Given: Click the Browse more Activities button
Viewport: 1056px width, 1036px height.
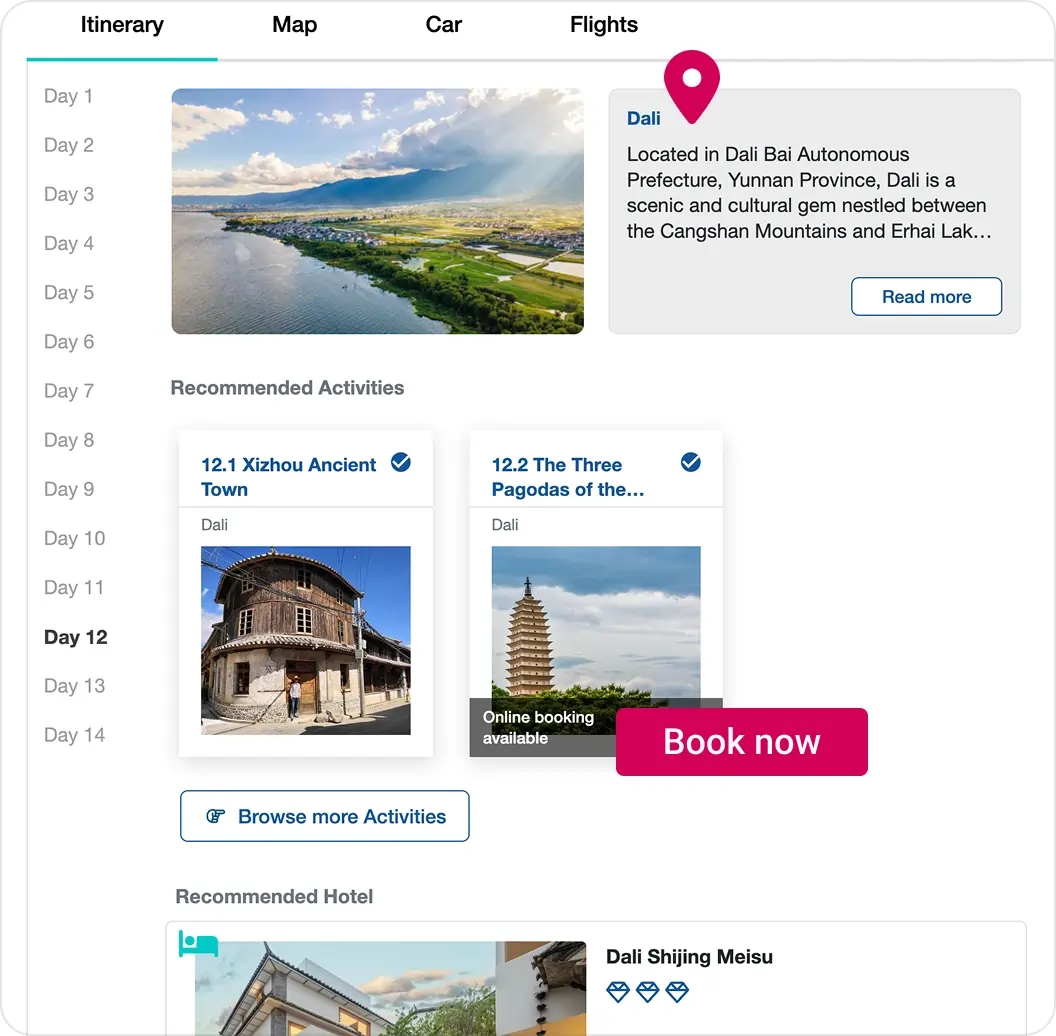Looking at the screenshot, I should [324, 816].
